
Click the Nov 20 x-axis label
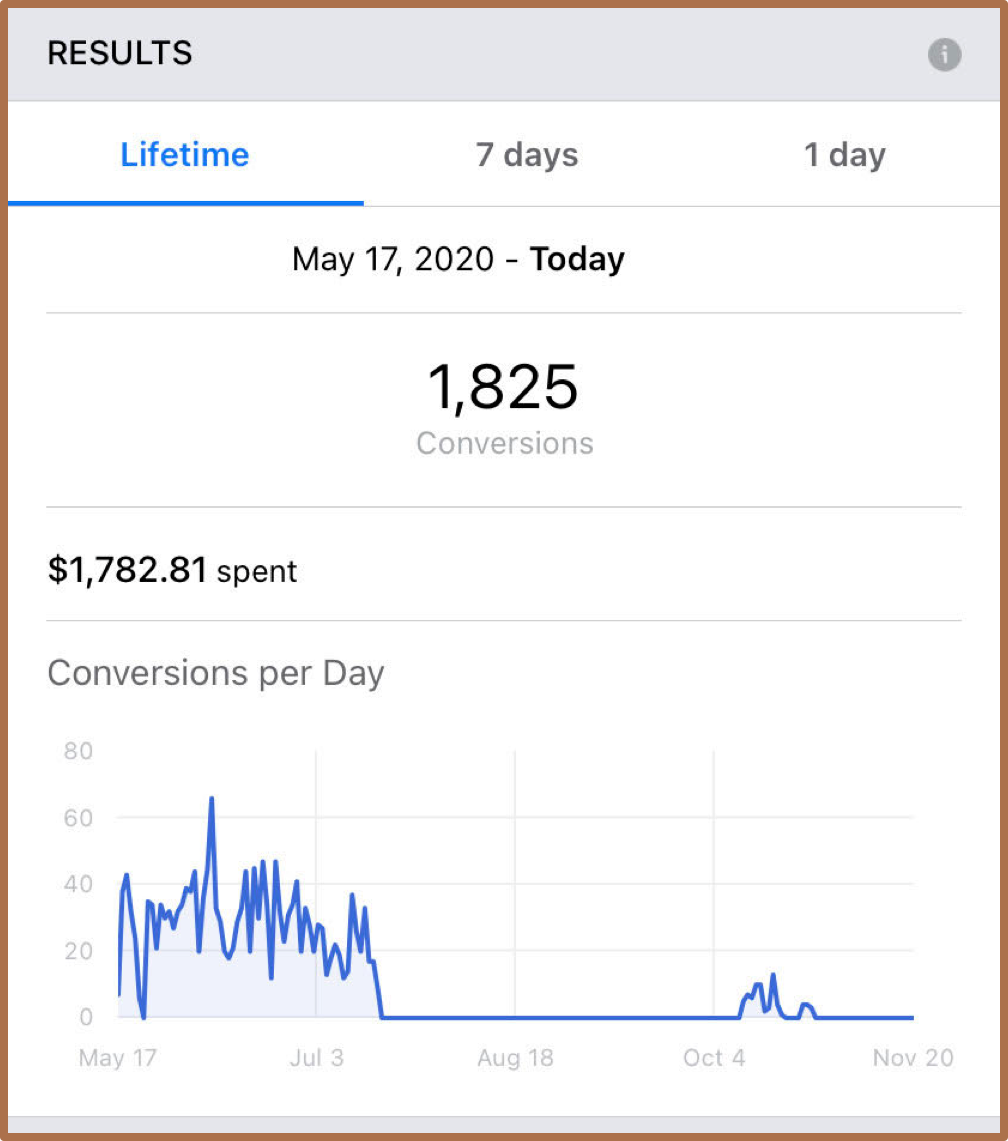point(912,1058)
